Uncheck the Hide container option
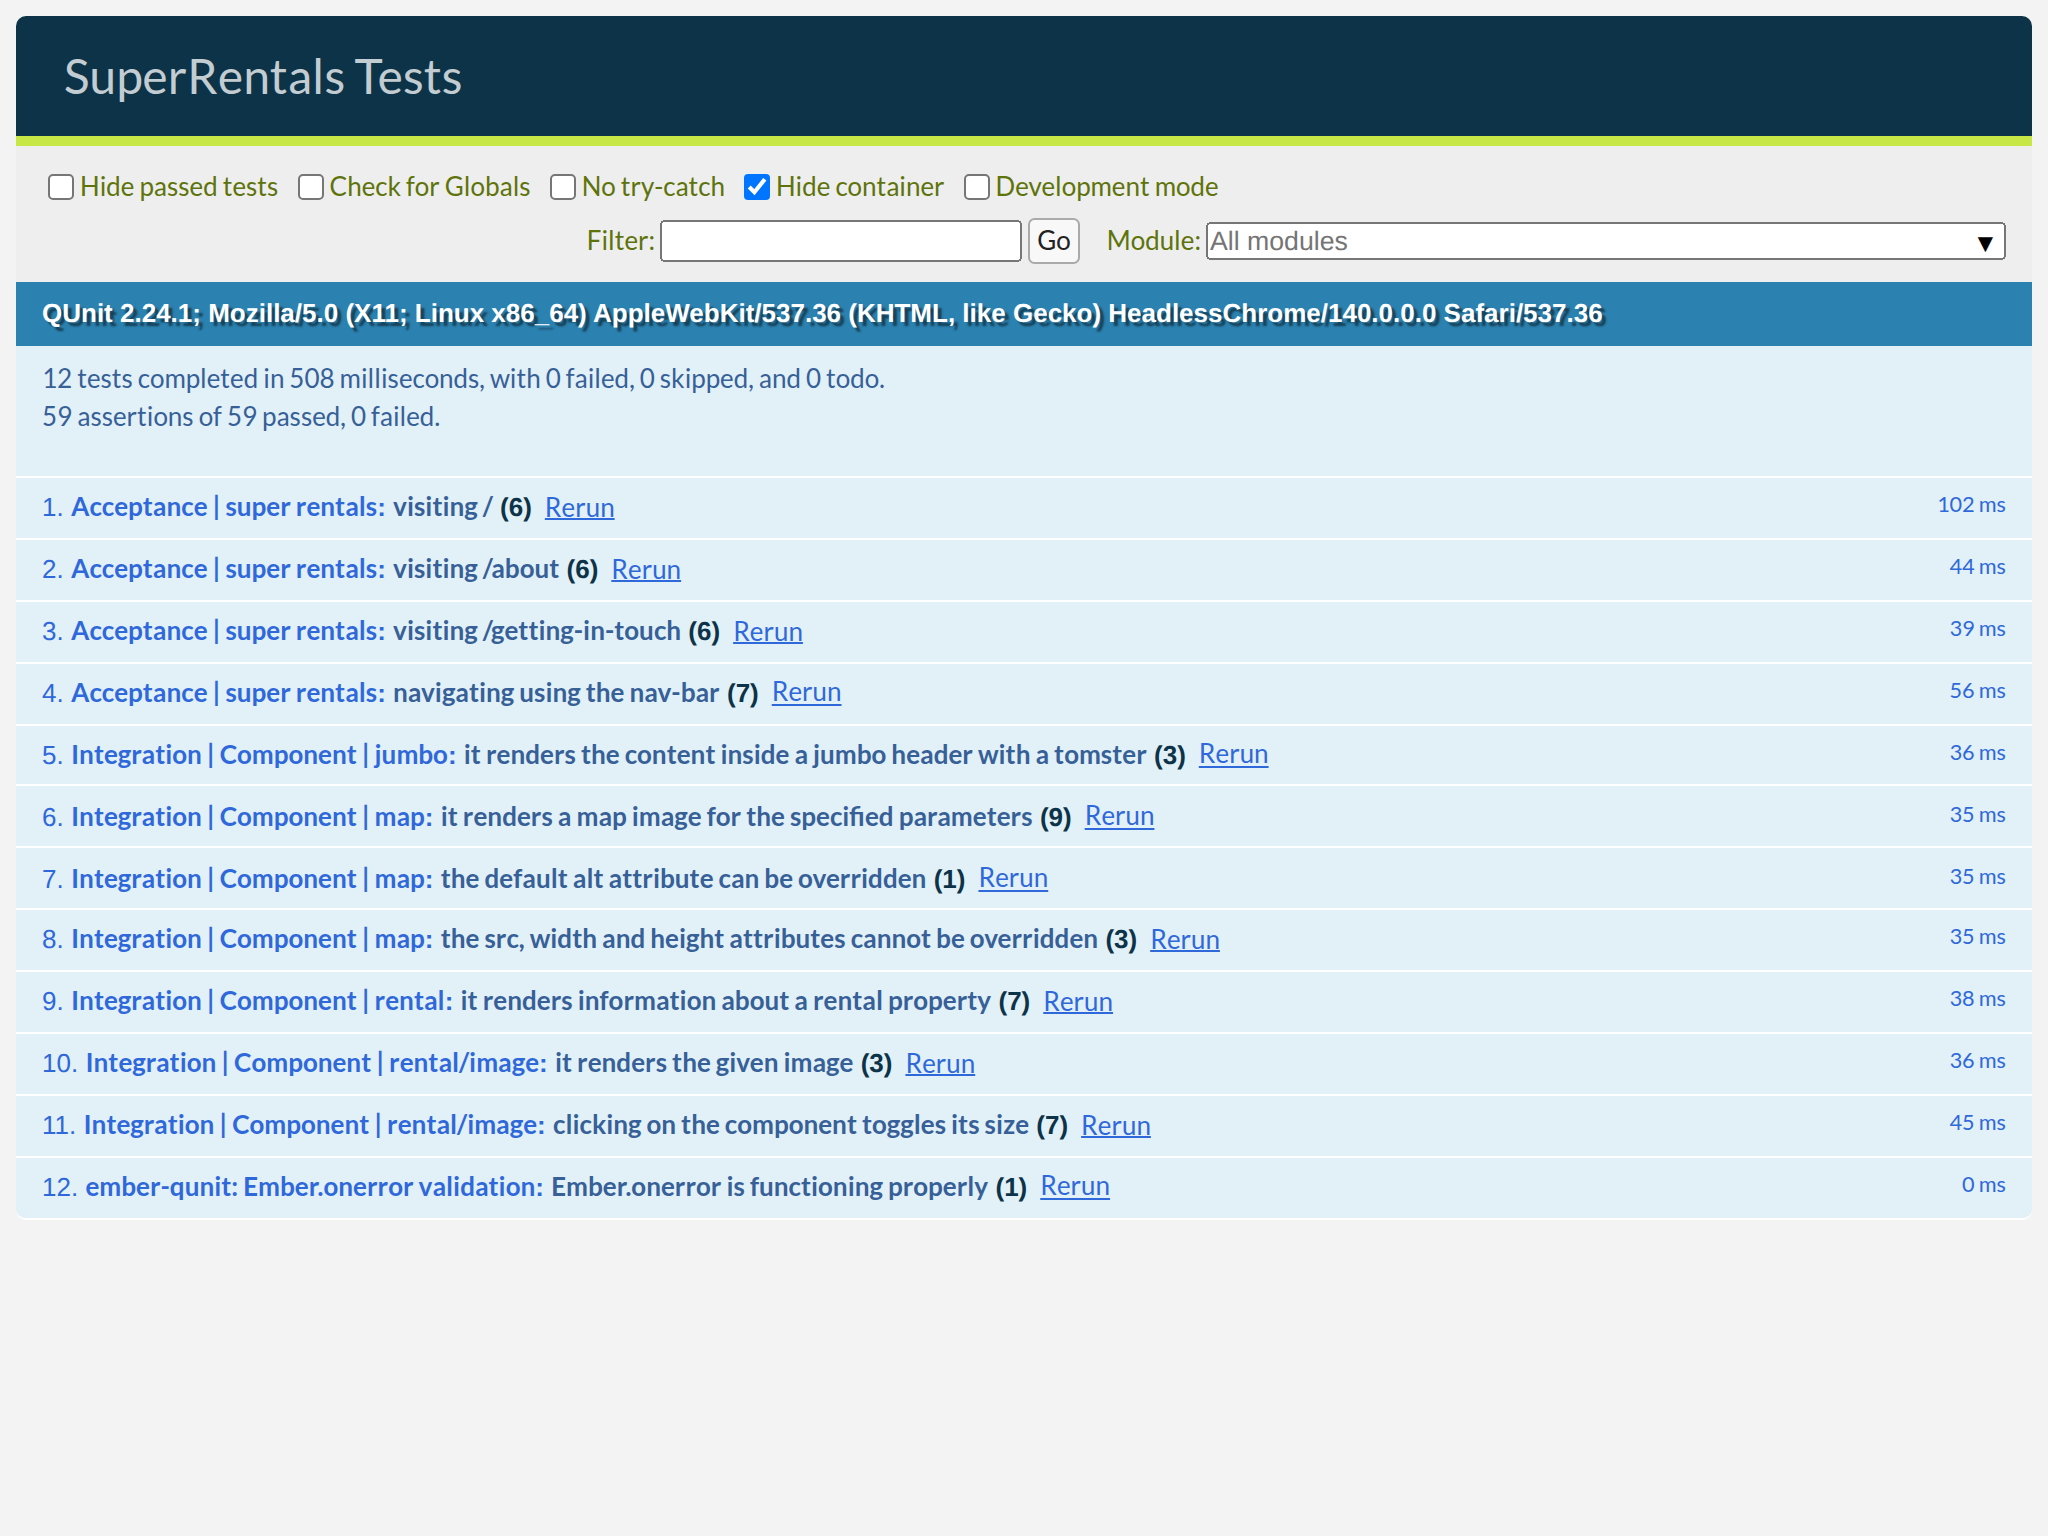 757,187
